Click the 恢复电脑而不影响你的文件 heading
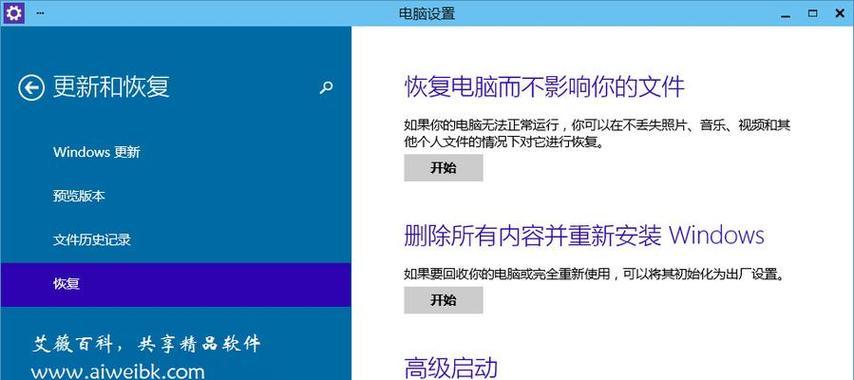854x380 pixels. (x=544, y=87)
